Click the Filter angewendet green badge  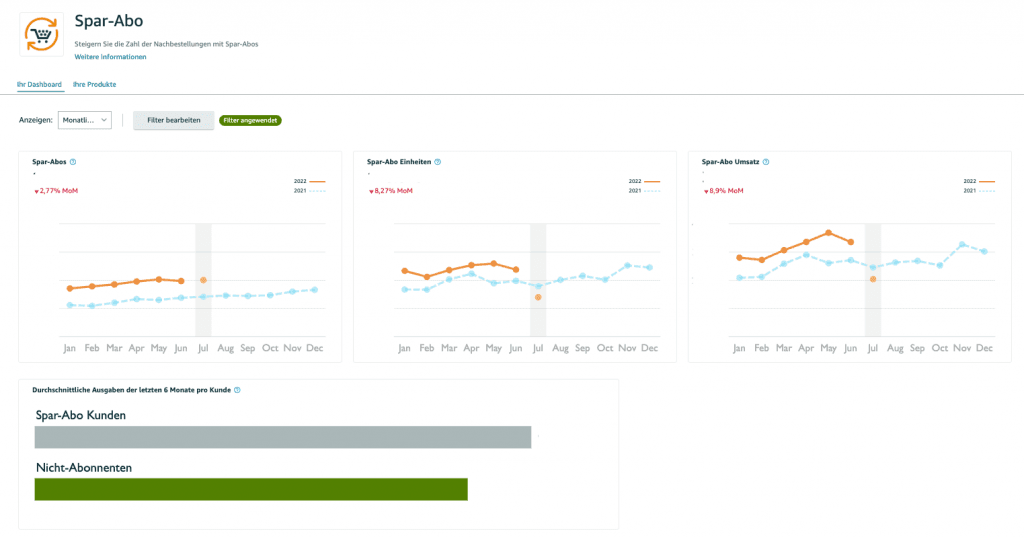(x=251, y=120)
